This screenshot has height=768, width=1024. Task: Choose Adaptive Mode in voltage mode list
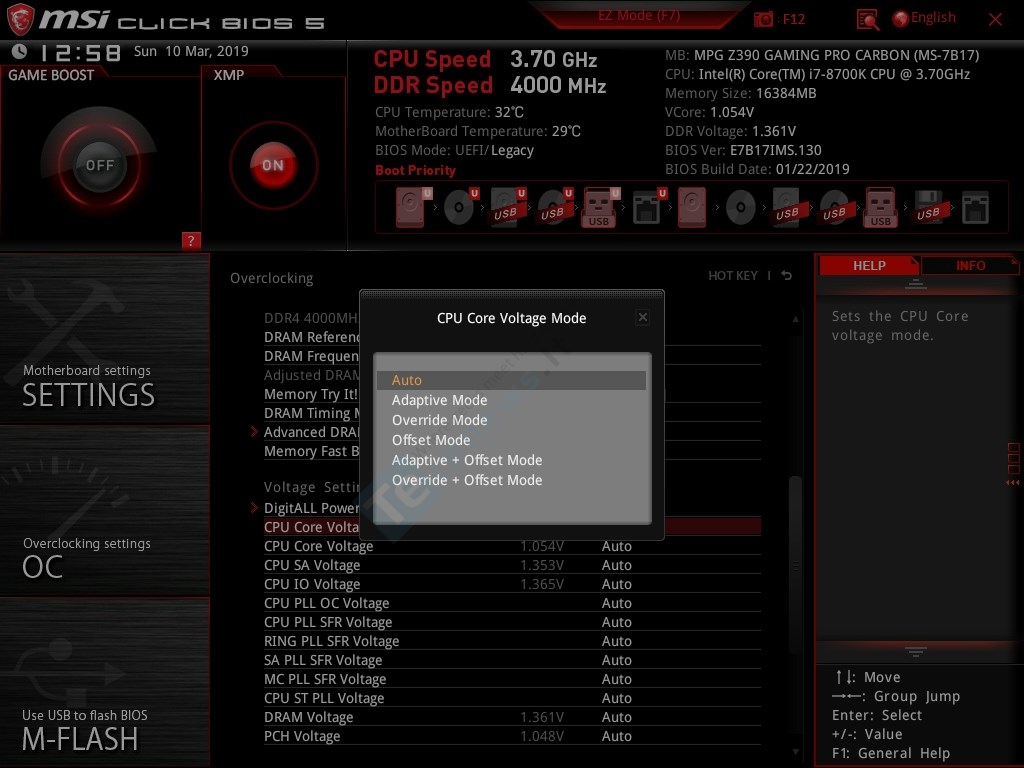(439, 400)
